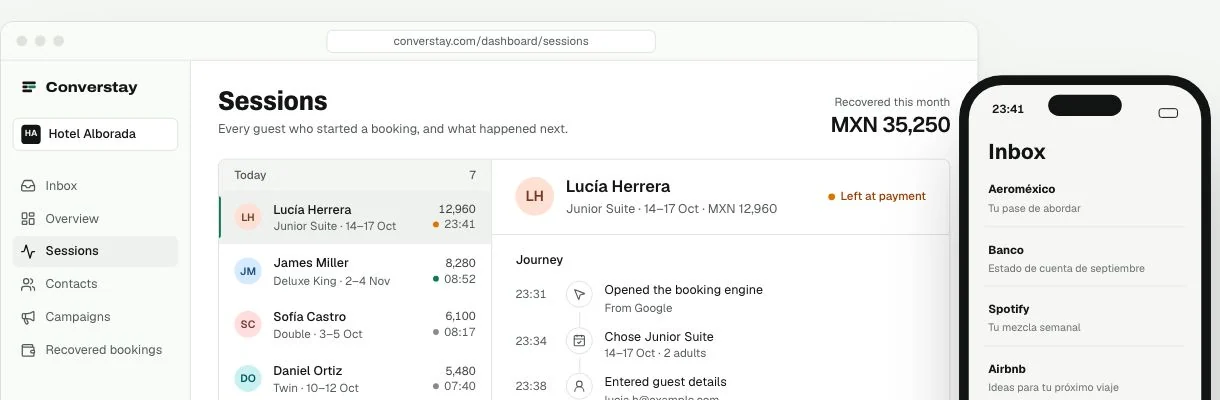This screenshot has width=1220, height=400.
Task: Click the phone battery icon
Action: tap(1168, 113)
